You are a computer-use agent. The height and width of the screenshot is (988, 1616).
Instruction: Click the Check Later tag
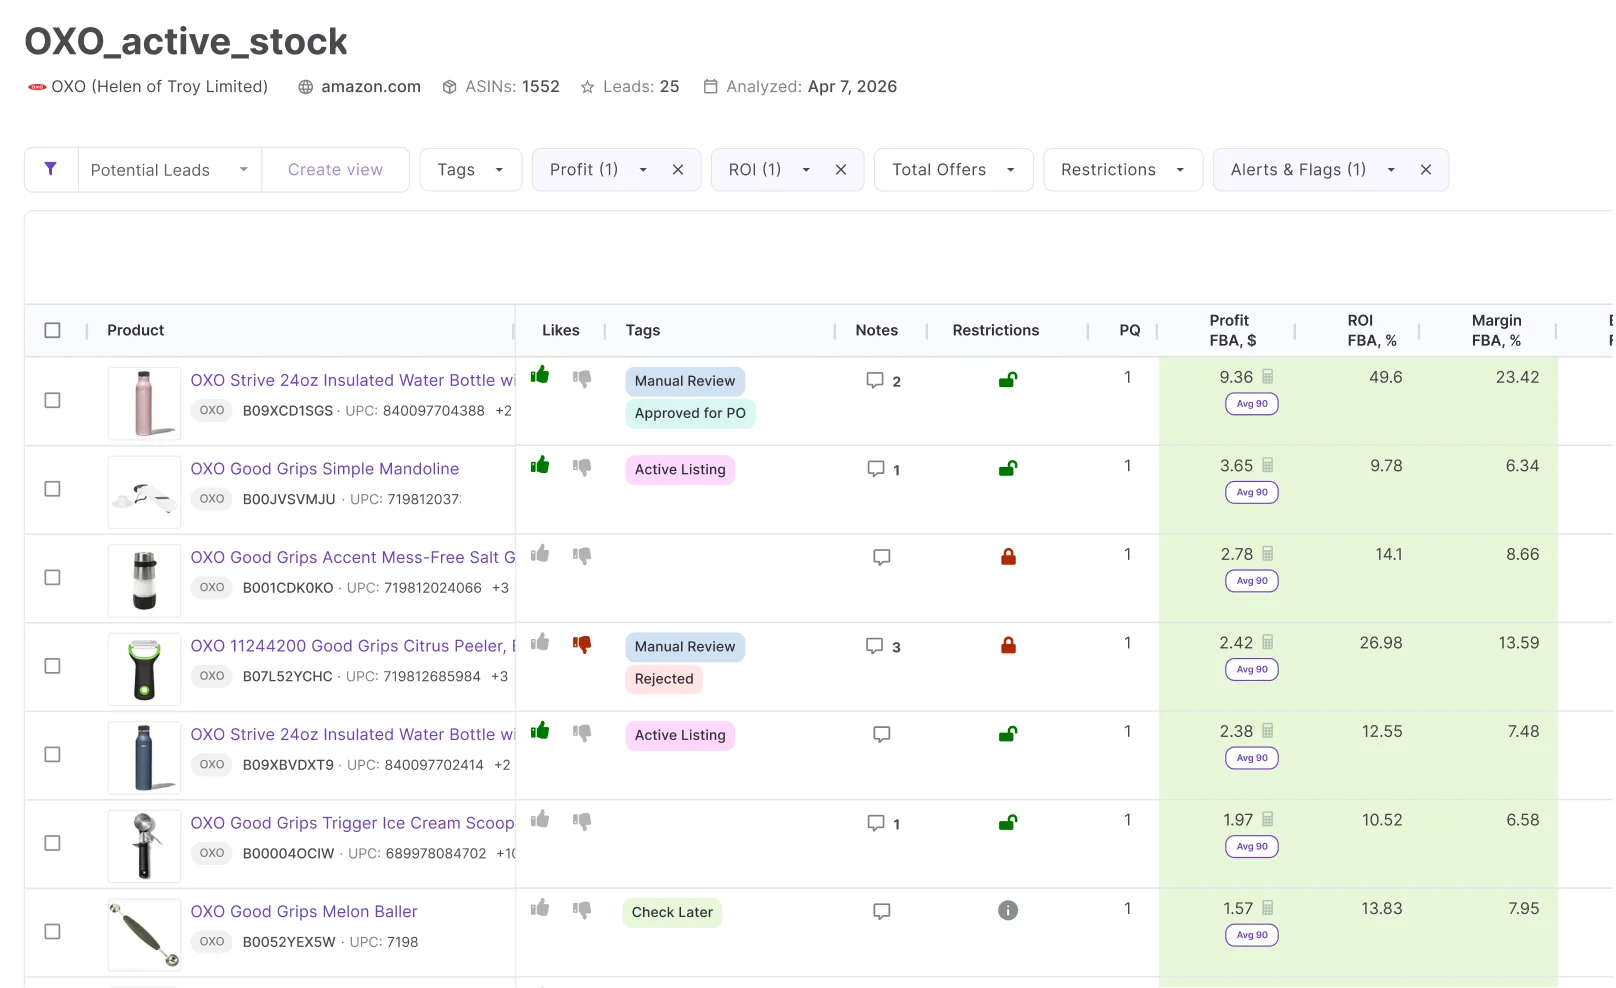(x=672, y=912)
